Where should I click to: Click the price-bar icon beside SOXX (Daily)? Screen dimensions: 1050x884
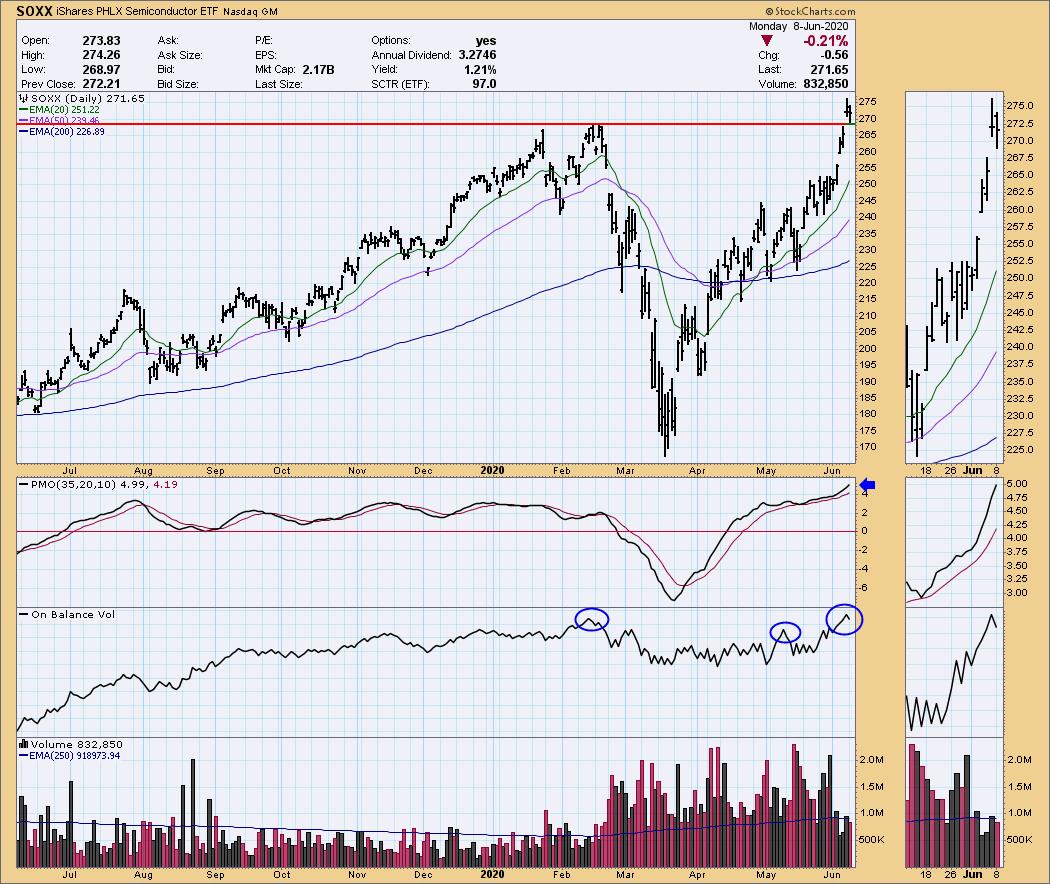[24, 98]
